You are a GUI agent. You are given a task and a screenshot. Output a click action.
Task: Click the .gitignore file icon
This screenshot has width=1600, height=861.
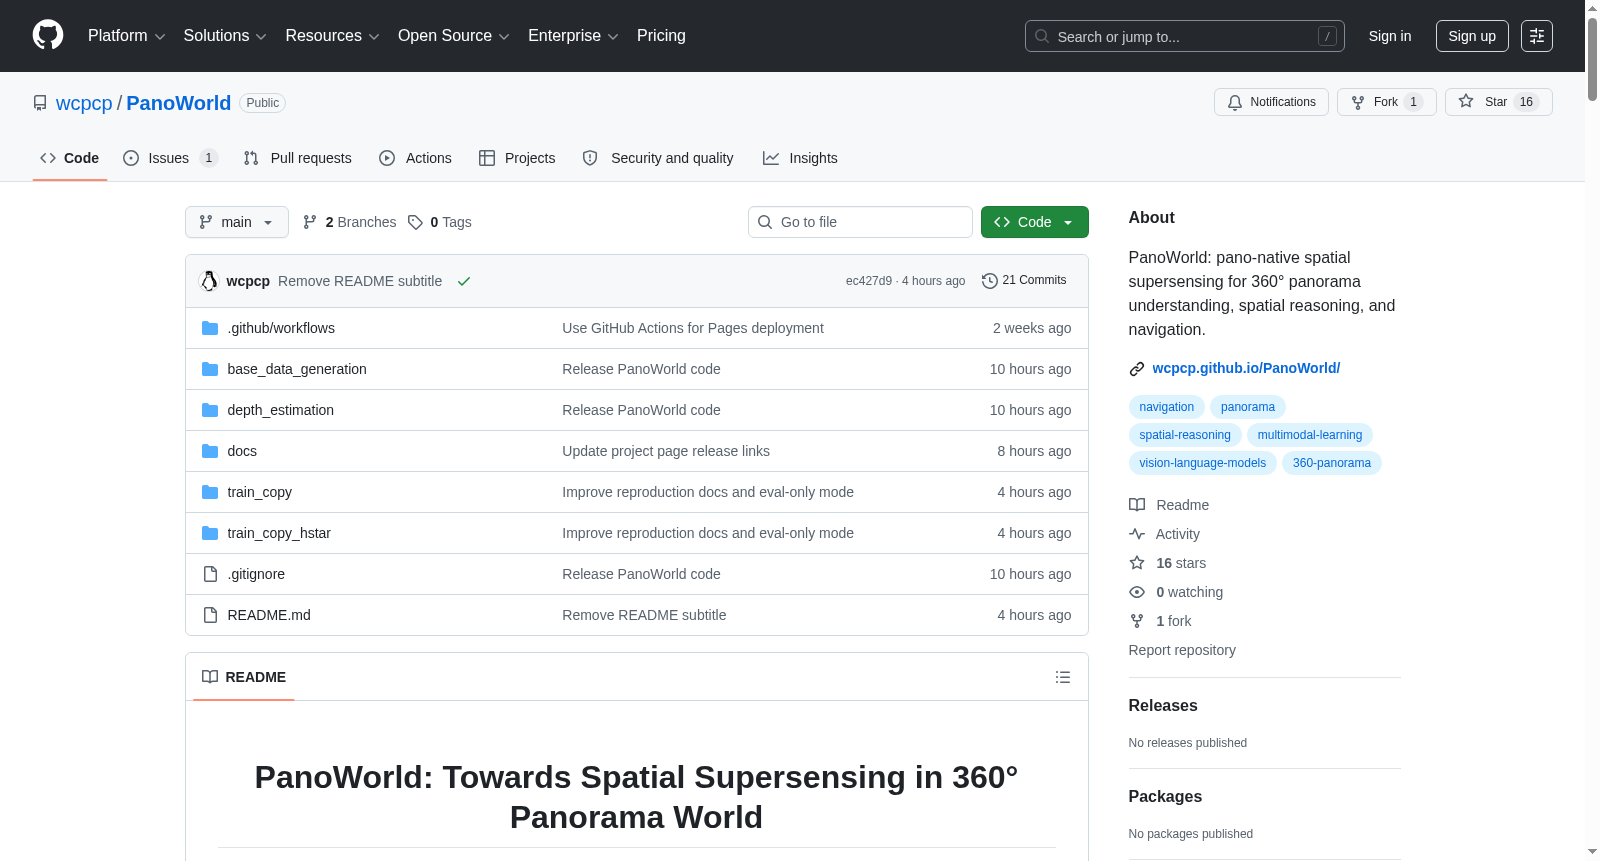210,574
